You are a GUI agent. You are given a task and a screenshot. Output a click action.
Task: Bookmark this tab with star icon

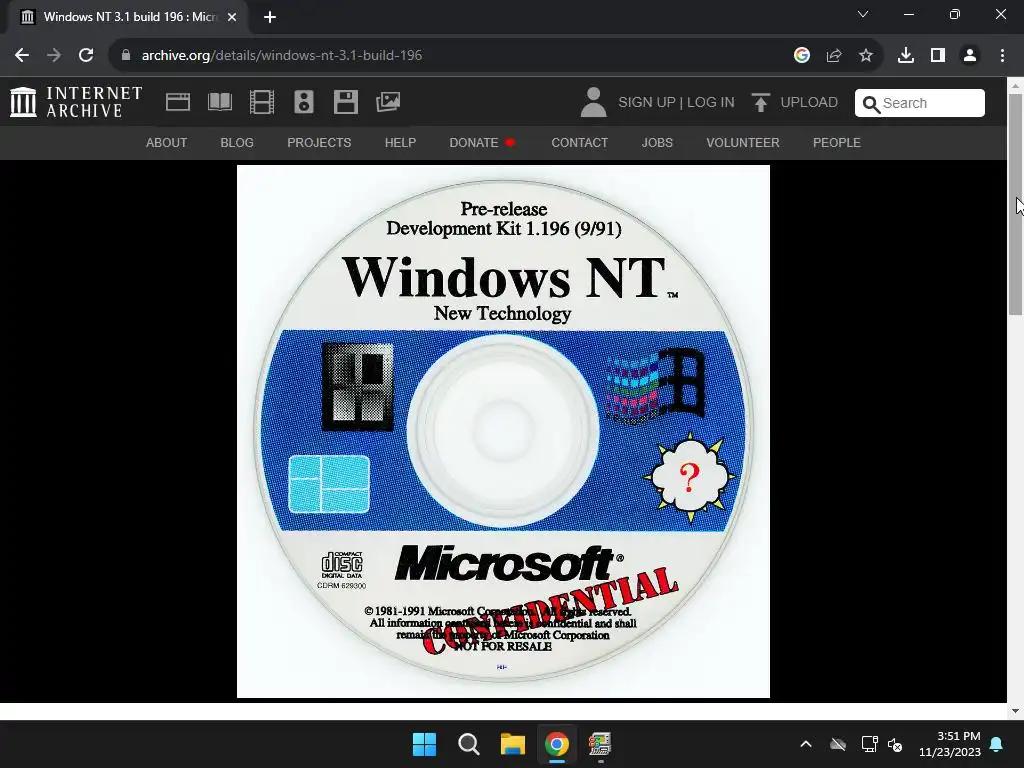[x=866, y=56]
